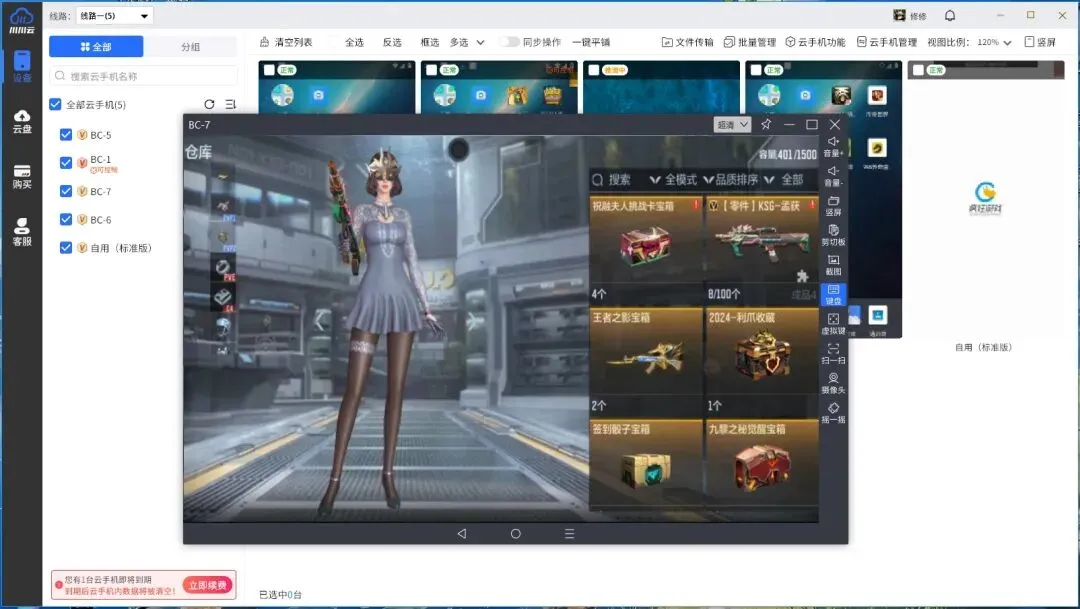The height and width of the screenshot is (609, 1080).
Task: Expand the 品质排序 sort filter
Action: [x=731, y=180]
